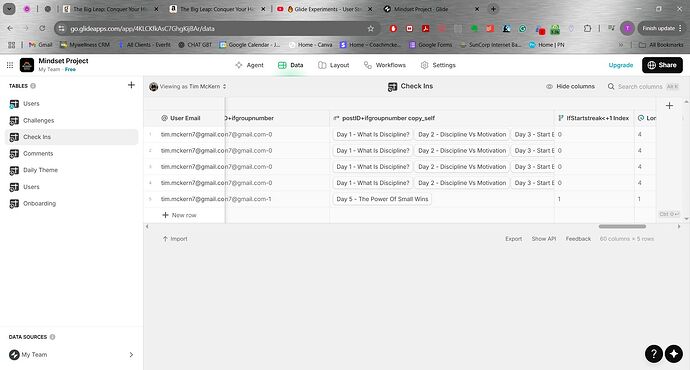Select the Challenges table

(x=71, y=121)
